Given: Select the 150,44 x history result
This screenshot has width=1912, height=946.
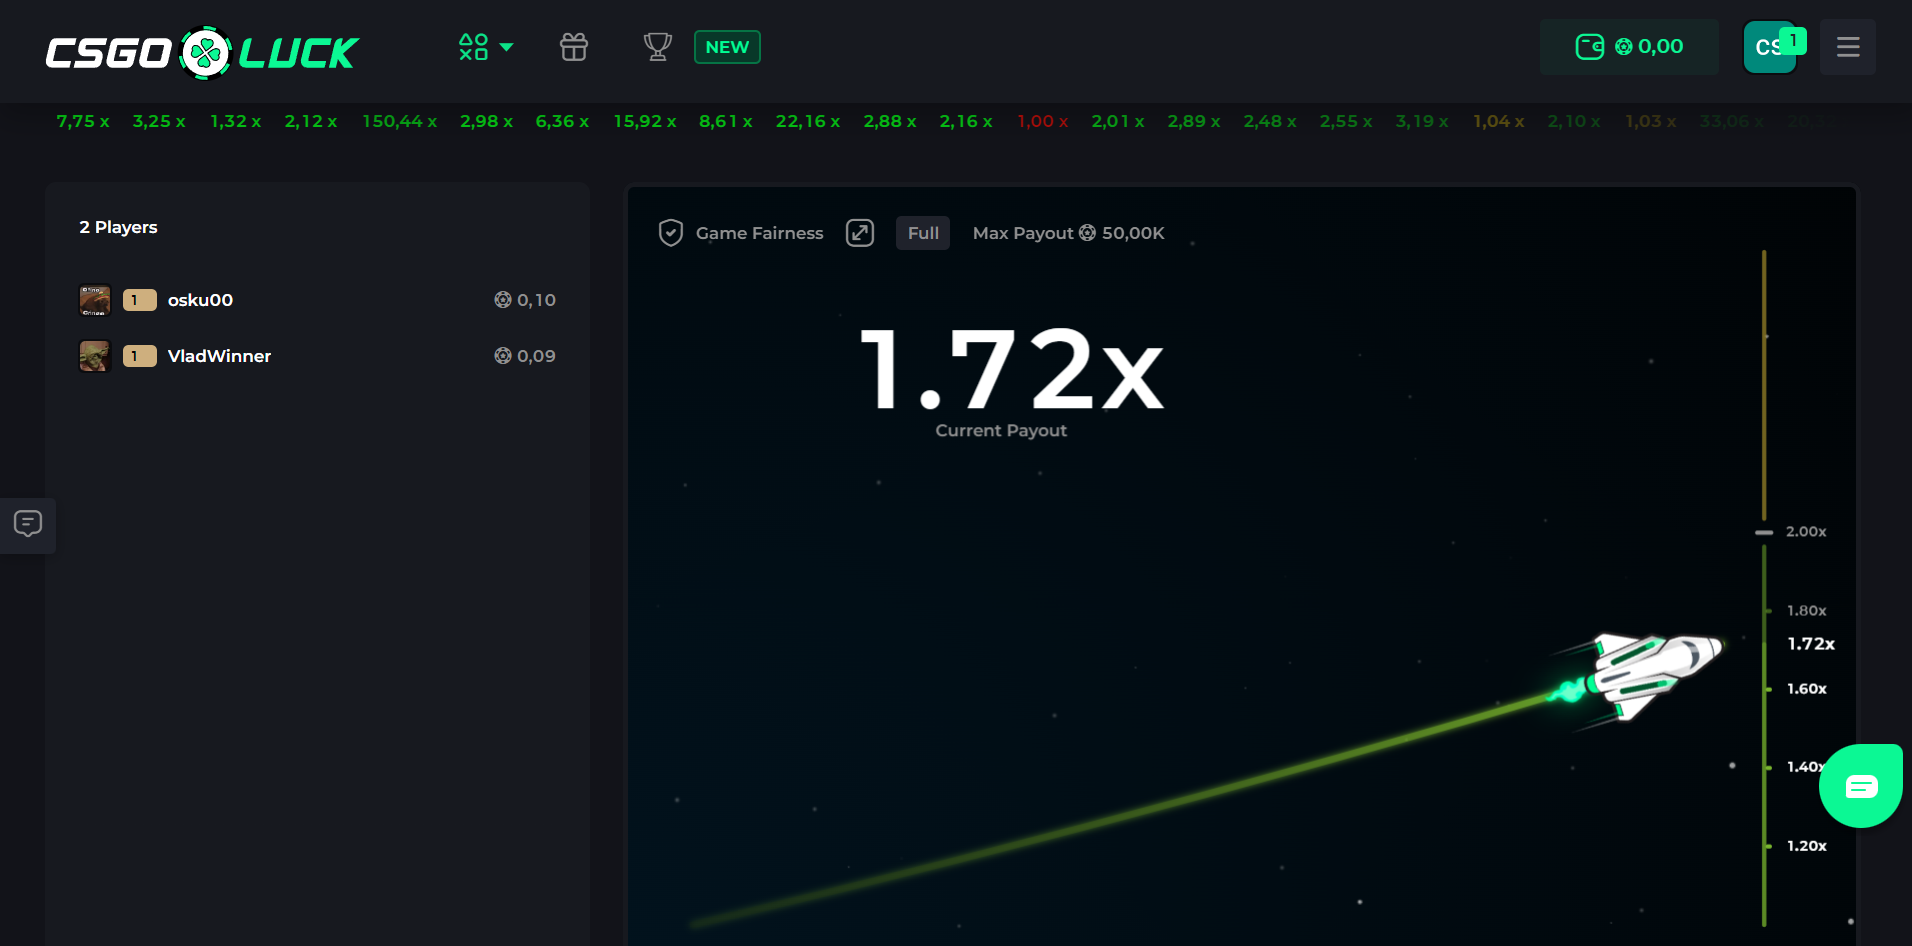Looking at the screenshot, I should [399, 121].
